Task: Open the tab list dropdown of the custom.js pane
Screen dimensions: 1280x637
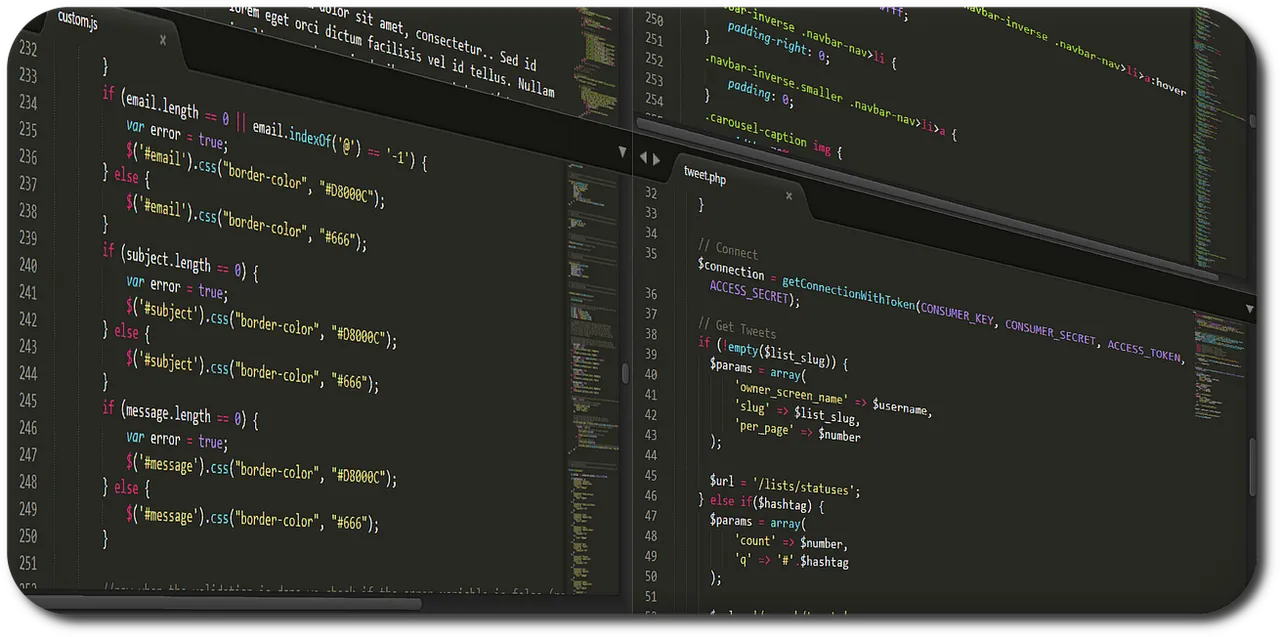Action: [622, 153]
